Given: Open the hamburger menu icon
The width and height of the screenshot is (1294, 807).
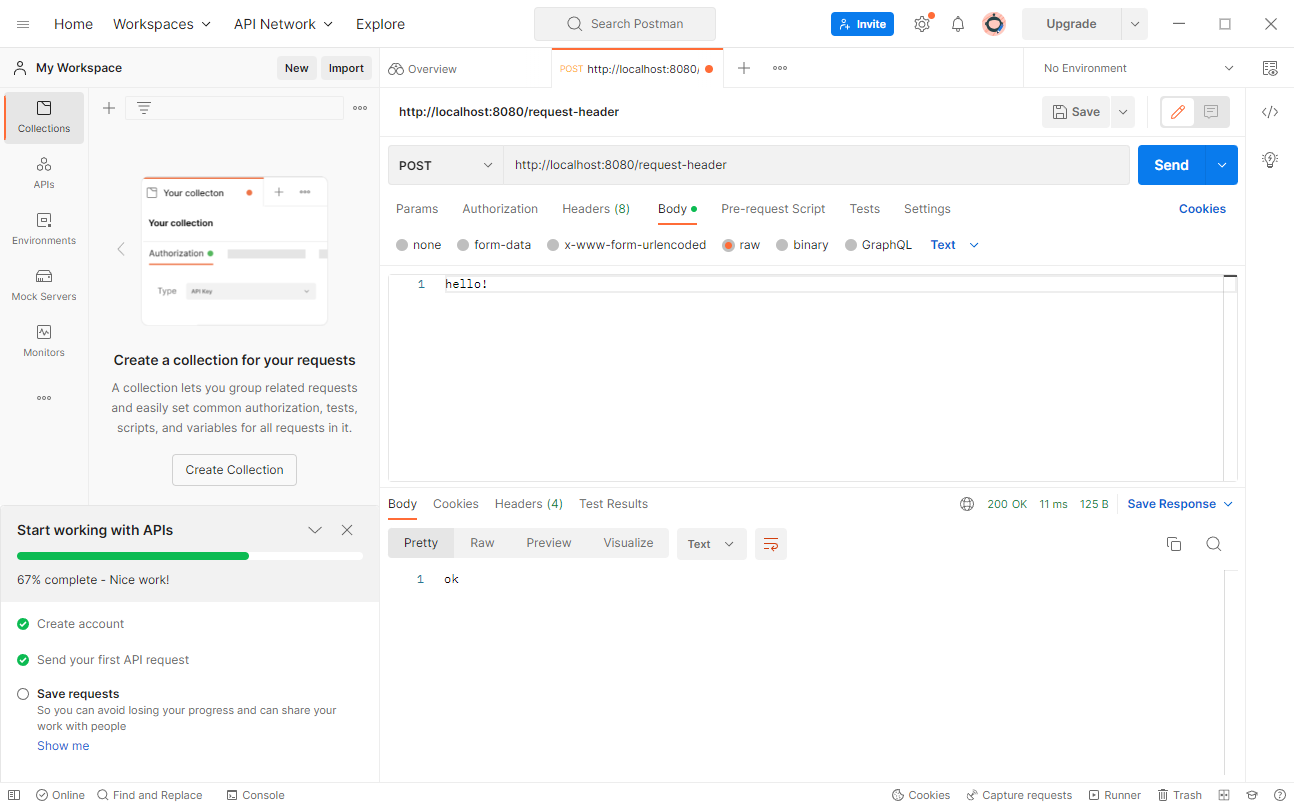Looking at the screenshot, I should click(x=23, y=24).
